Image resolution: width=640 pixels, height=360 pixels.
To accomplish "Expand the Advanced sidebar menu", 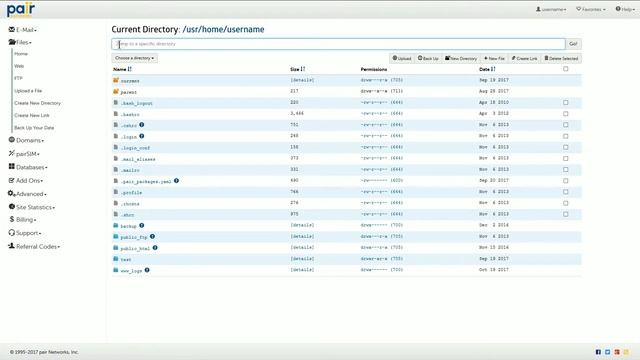I will (27, 194).
